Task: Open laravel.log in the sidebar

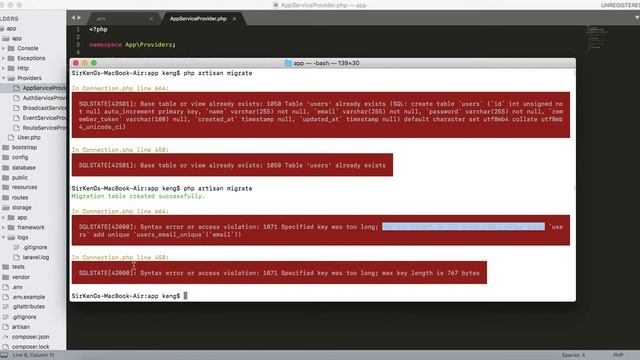Action: (x=36, y=257)
